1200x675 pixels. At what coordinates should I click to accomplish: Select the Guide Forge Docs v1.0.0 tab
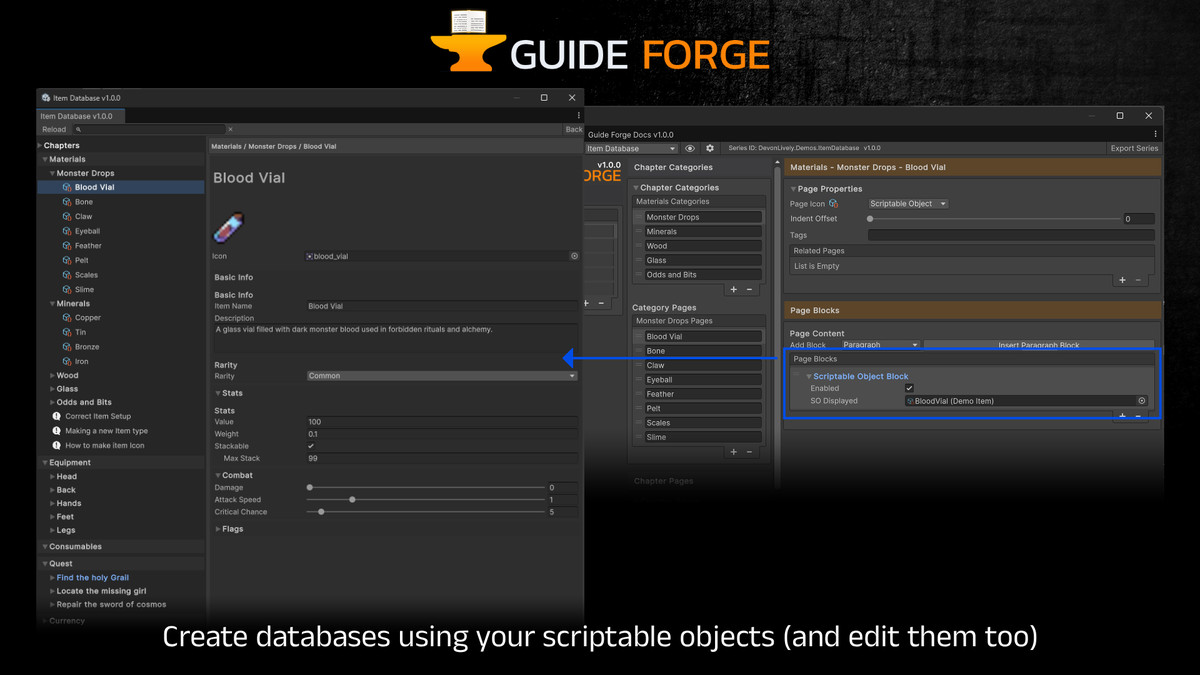pos(630,134)
